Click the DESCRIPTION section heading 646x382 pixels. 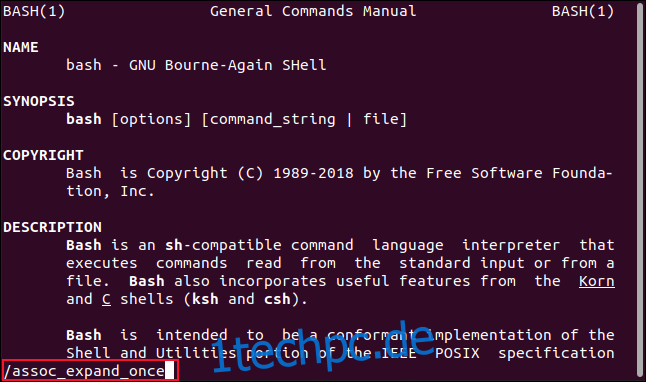click(52, 227)
